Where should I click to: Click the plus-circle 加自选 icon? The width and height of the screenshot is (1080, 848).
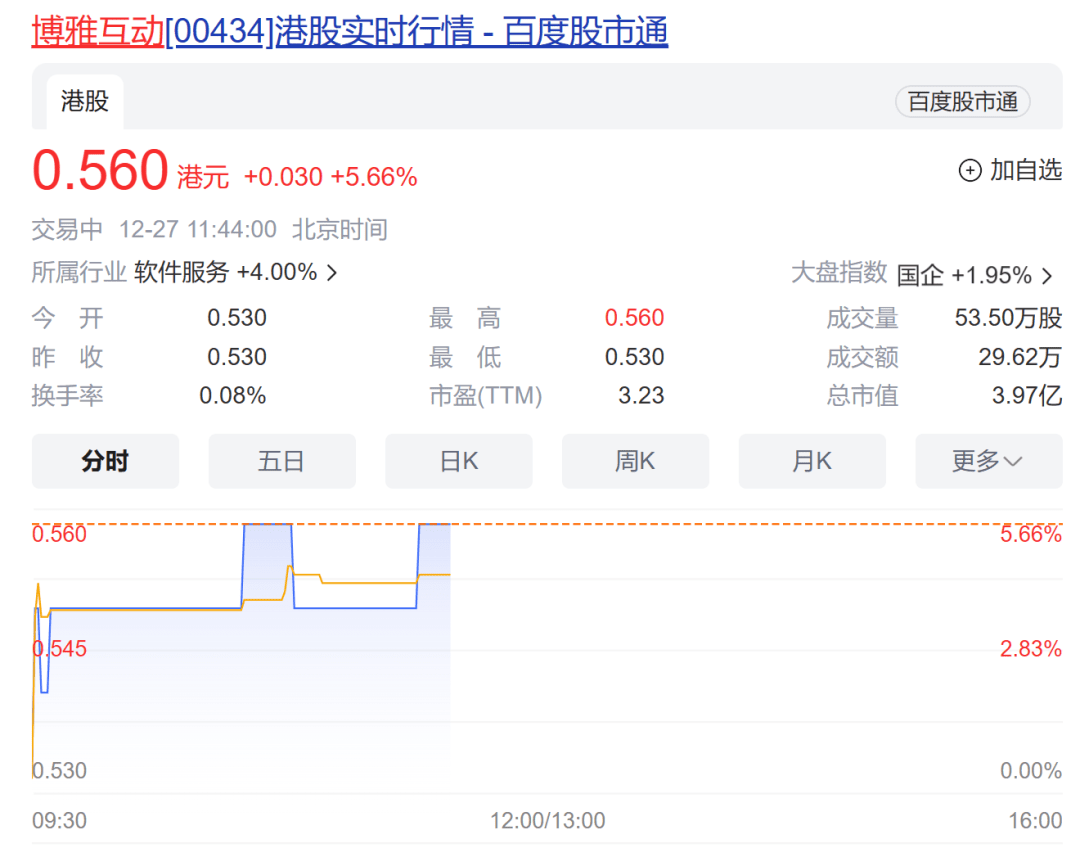click(x=970, y=170)
